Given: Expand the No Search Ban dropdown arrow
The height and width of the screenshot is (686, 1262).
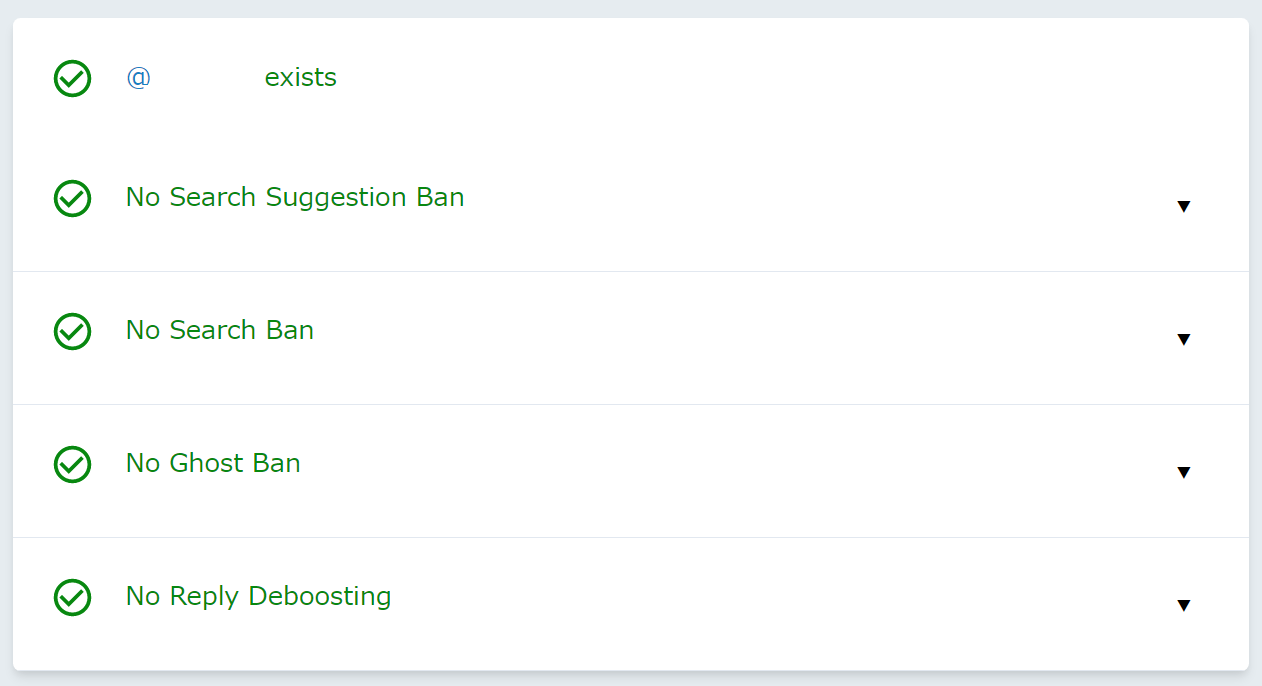Looking at the screenshot, I should click(x=1184, y=339).
